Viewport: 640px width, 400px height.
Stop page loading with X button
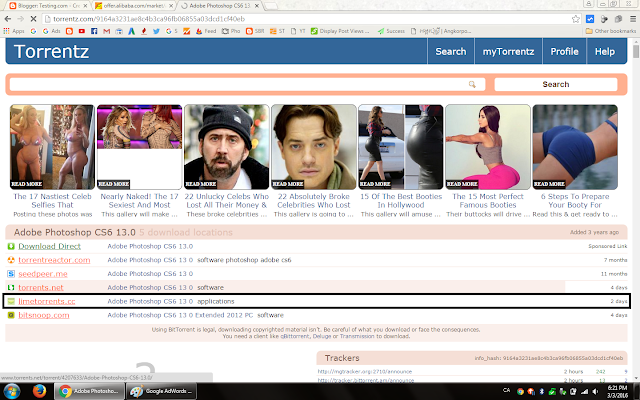click(x=33, y=19)
